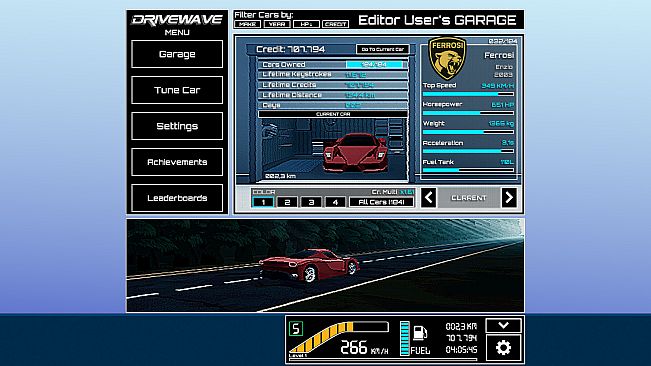Click the odometer km reading in garage
651x366 pixels.
click(280, 176)
